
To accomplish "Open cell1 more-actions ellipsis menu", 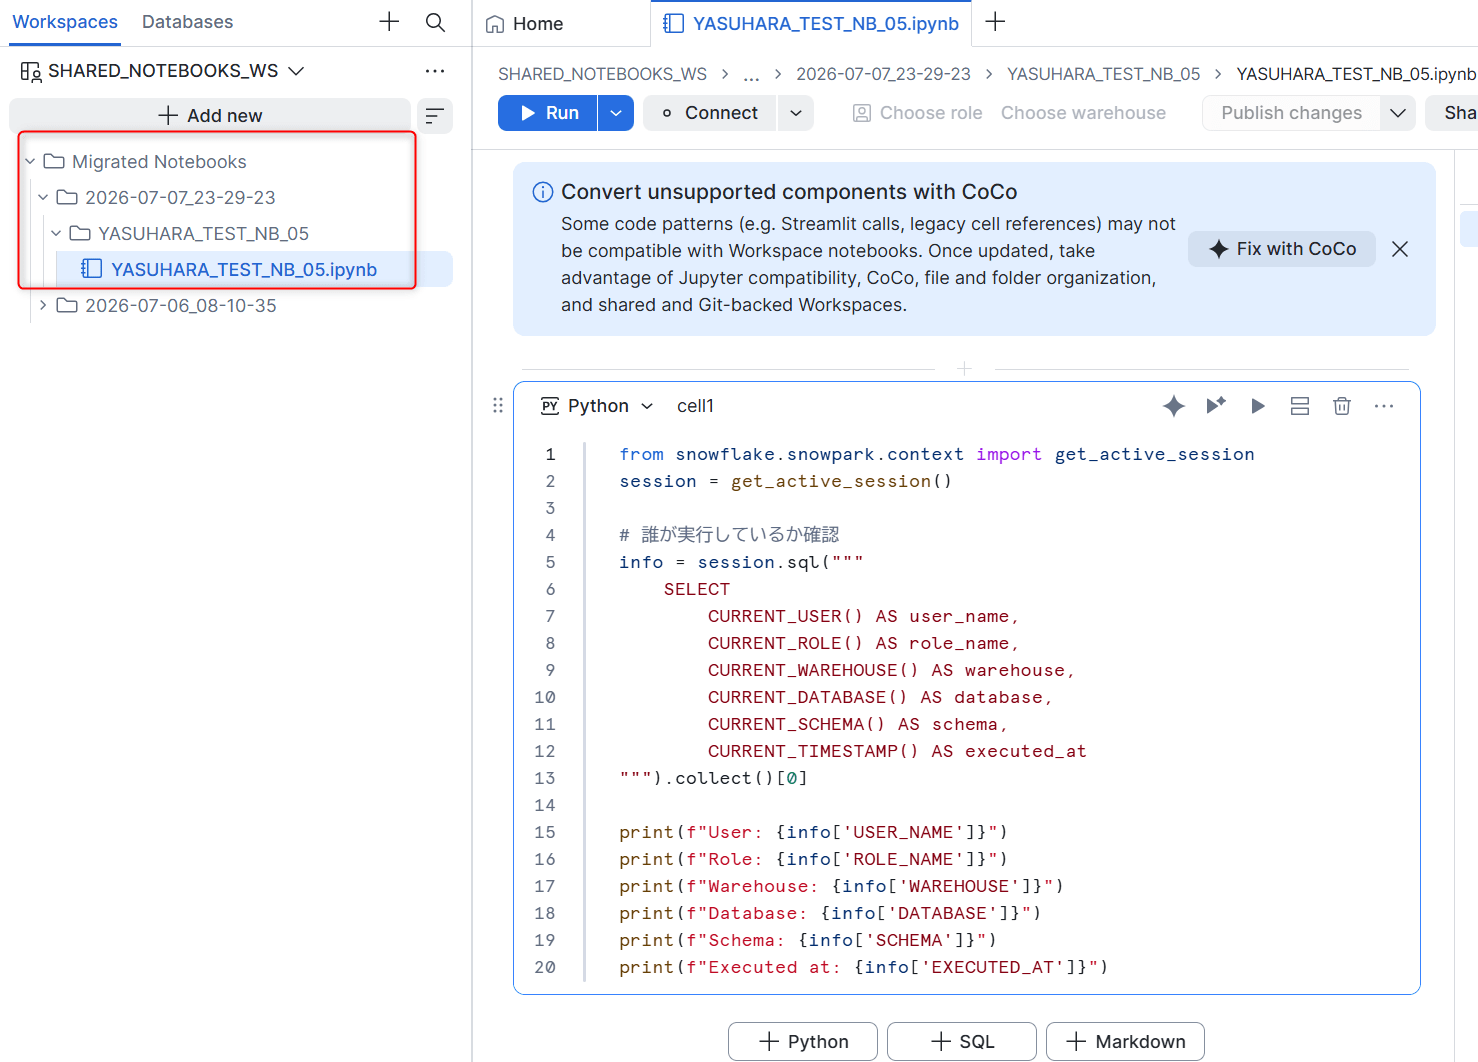I will click(x=1384, y=405).
